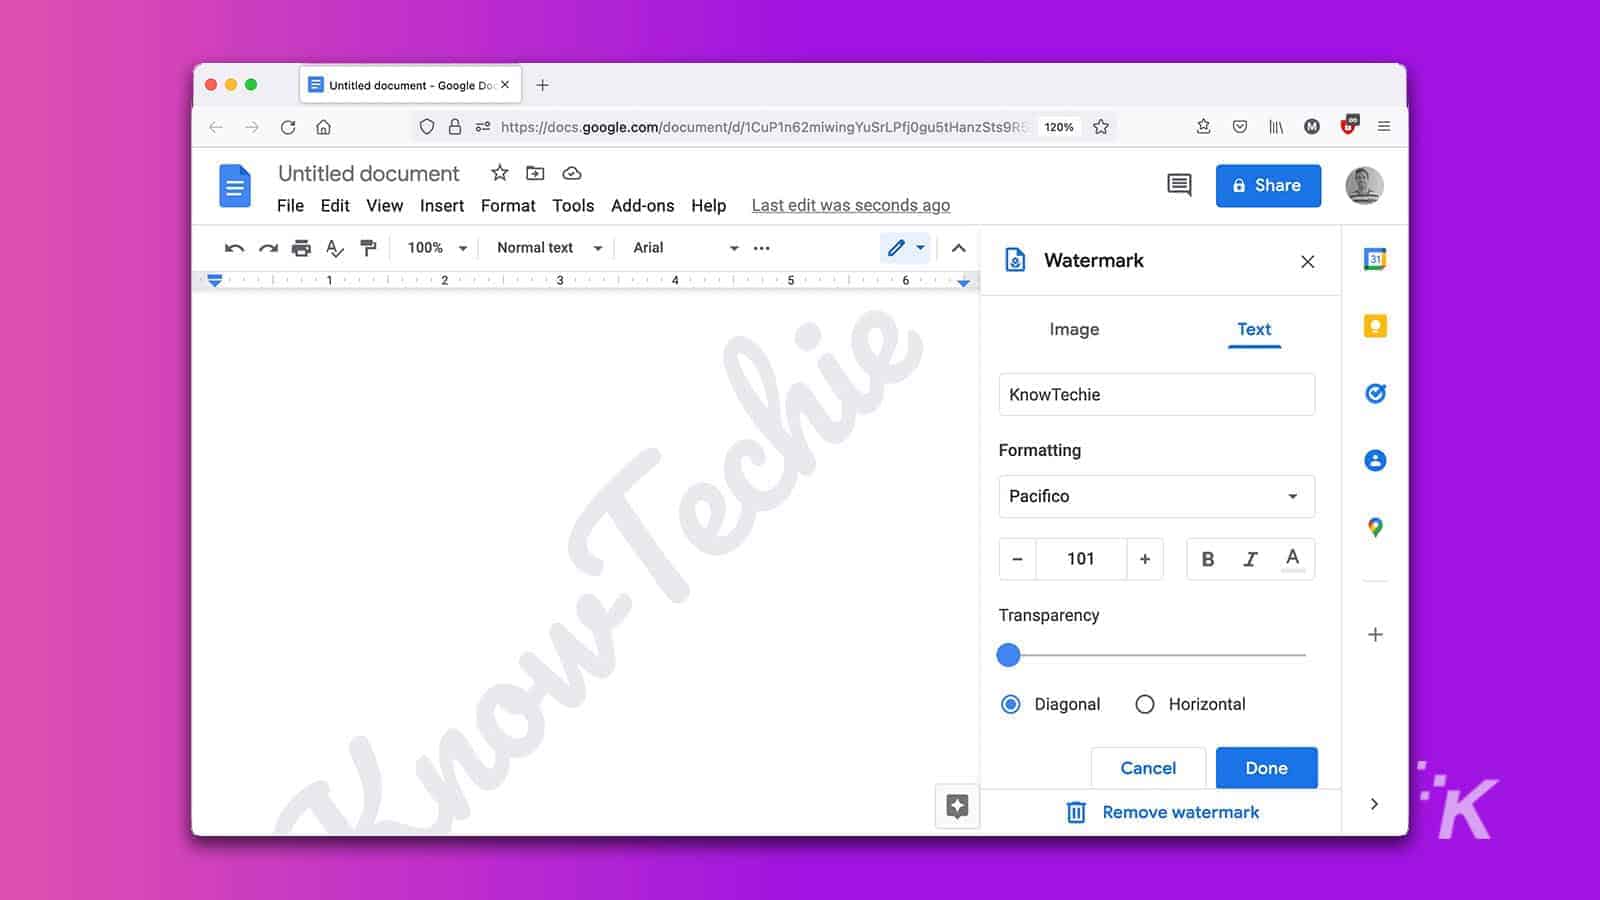
Task: Click the Redo icon
Action: coord(268,247)
